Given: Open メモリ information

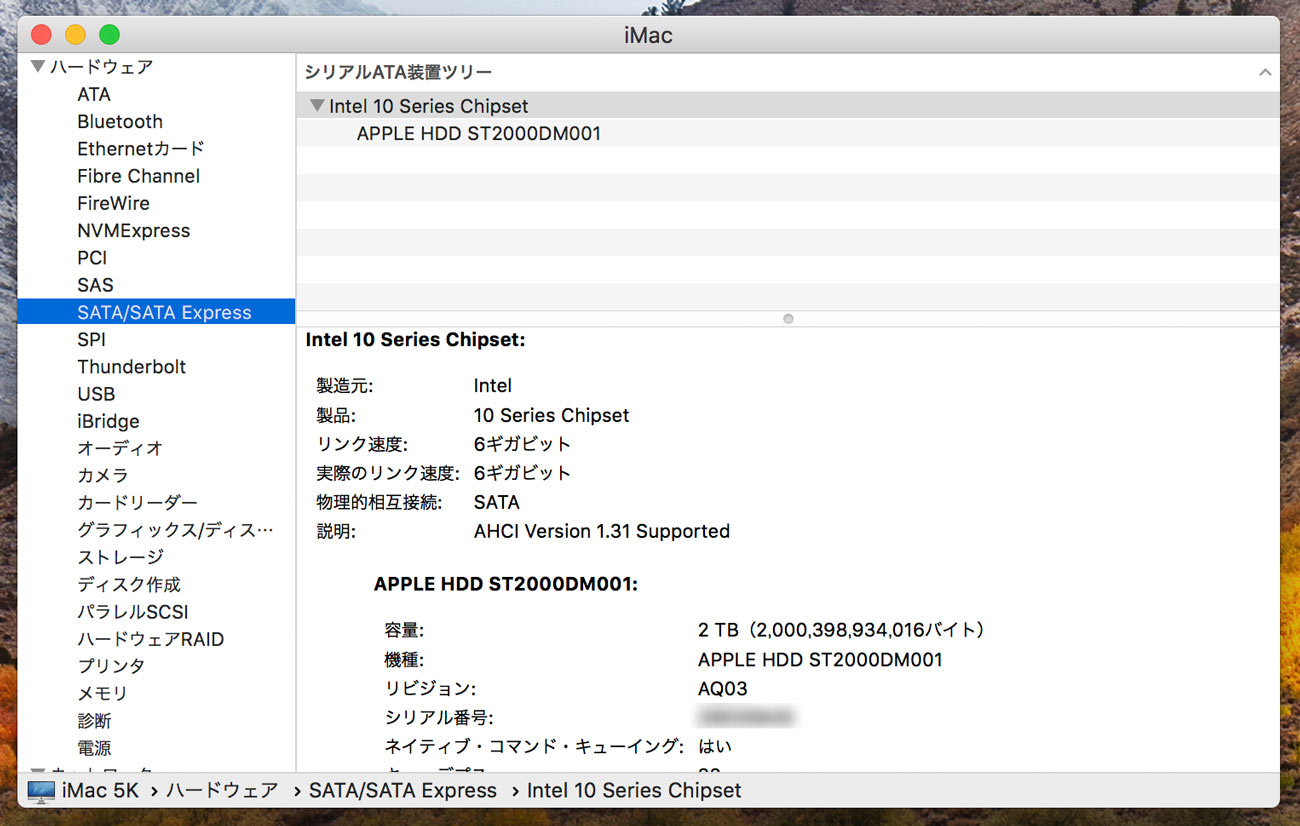Looking at the screenshot, I should point(102,693).
